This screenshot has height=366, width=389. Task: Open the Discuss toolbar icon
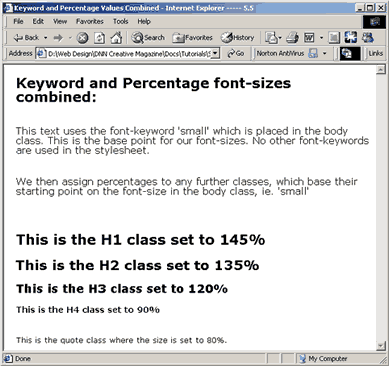coord(334,38)
